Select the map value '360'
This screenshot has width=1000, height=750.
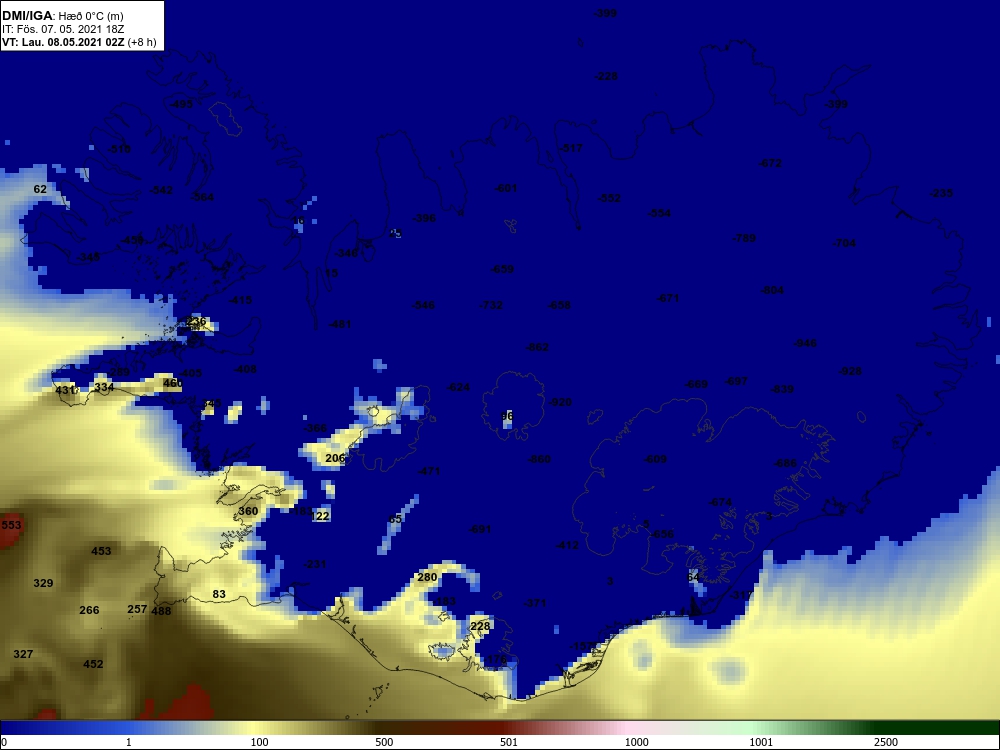tap(248, 511)
